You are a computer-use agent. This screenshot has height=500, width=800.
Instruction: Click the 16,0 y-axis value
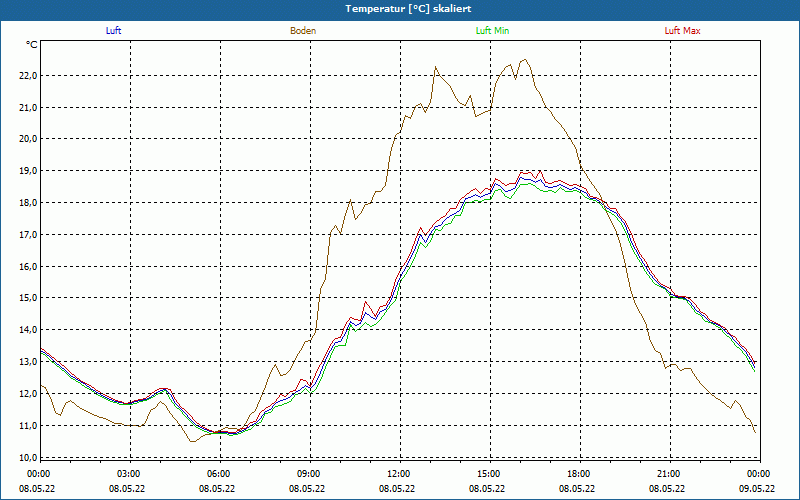tap(28, 266)
